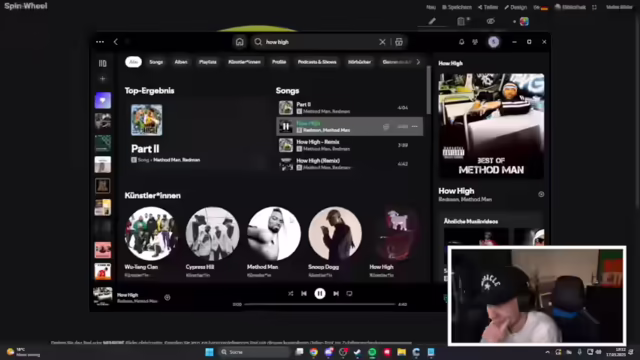Click the 'Neu' button in Spin Wheel toolbar
Image resolution: width=640 pixels, height=360 pixels.
431,7
